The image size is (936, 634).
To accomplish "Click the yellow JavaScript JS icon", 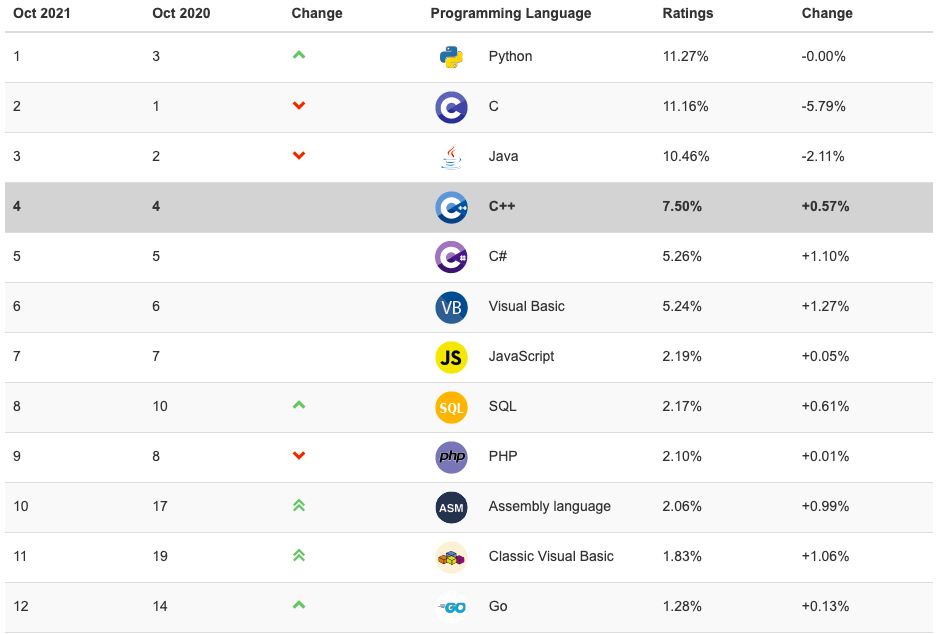I will click(x=451, y=357).
